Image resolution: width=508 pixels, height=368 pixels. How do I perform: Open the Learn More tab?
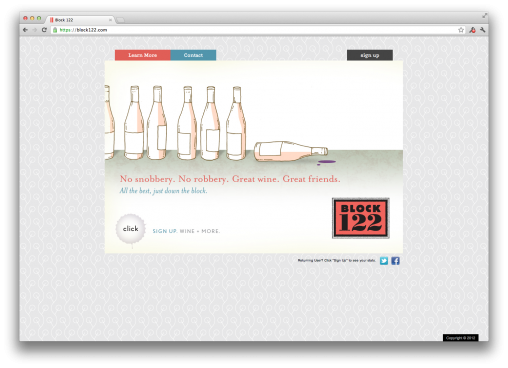[x=143, y=55]
